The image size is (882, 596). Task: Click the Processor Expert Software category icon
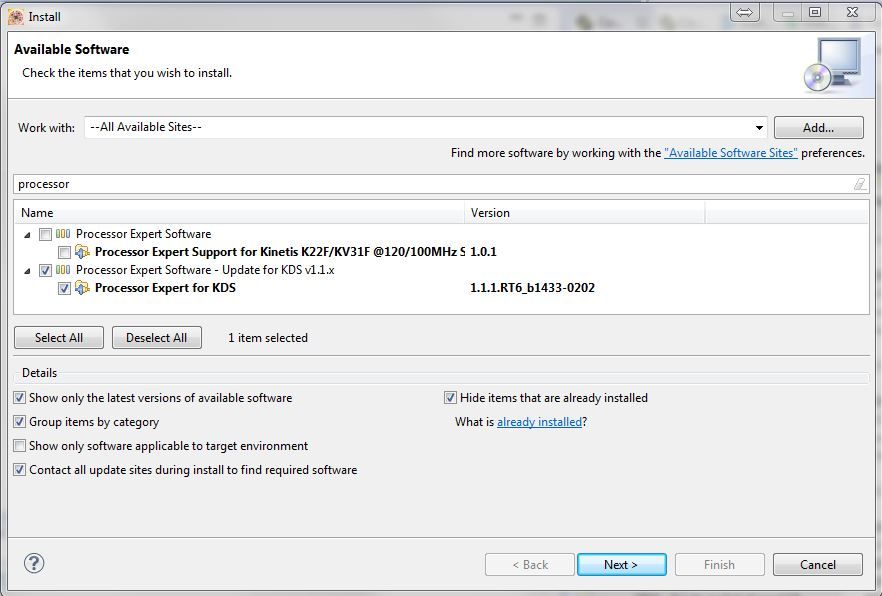tap(63, 234)
